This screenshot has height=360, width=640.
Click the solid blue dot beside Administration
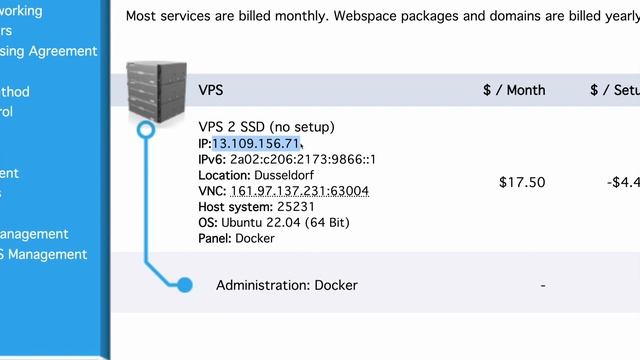(x=185, y=285)
